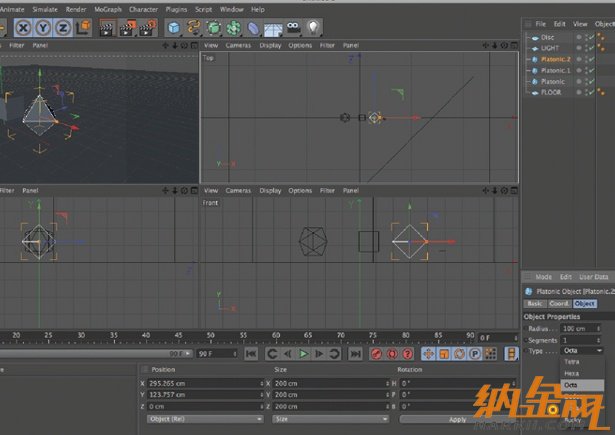This screenshot has height=435, width=615.
Task: Play the animation forwards
Action: (x=303, y=354)
